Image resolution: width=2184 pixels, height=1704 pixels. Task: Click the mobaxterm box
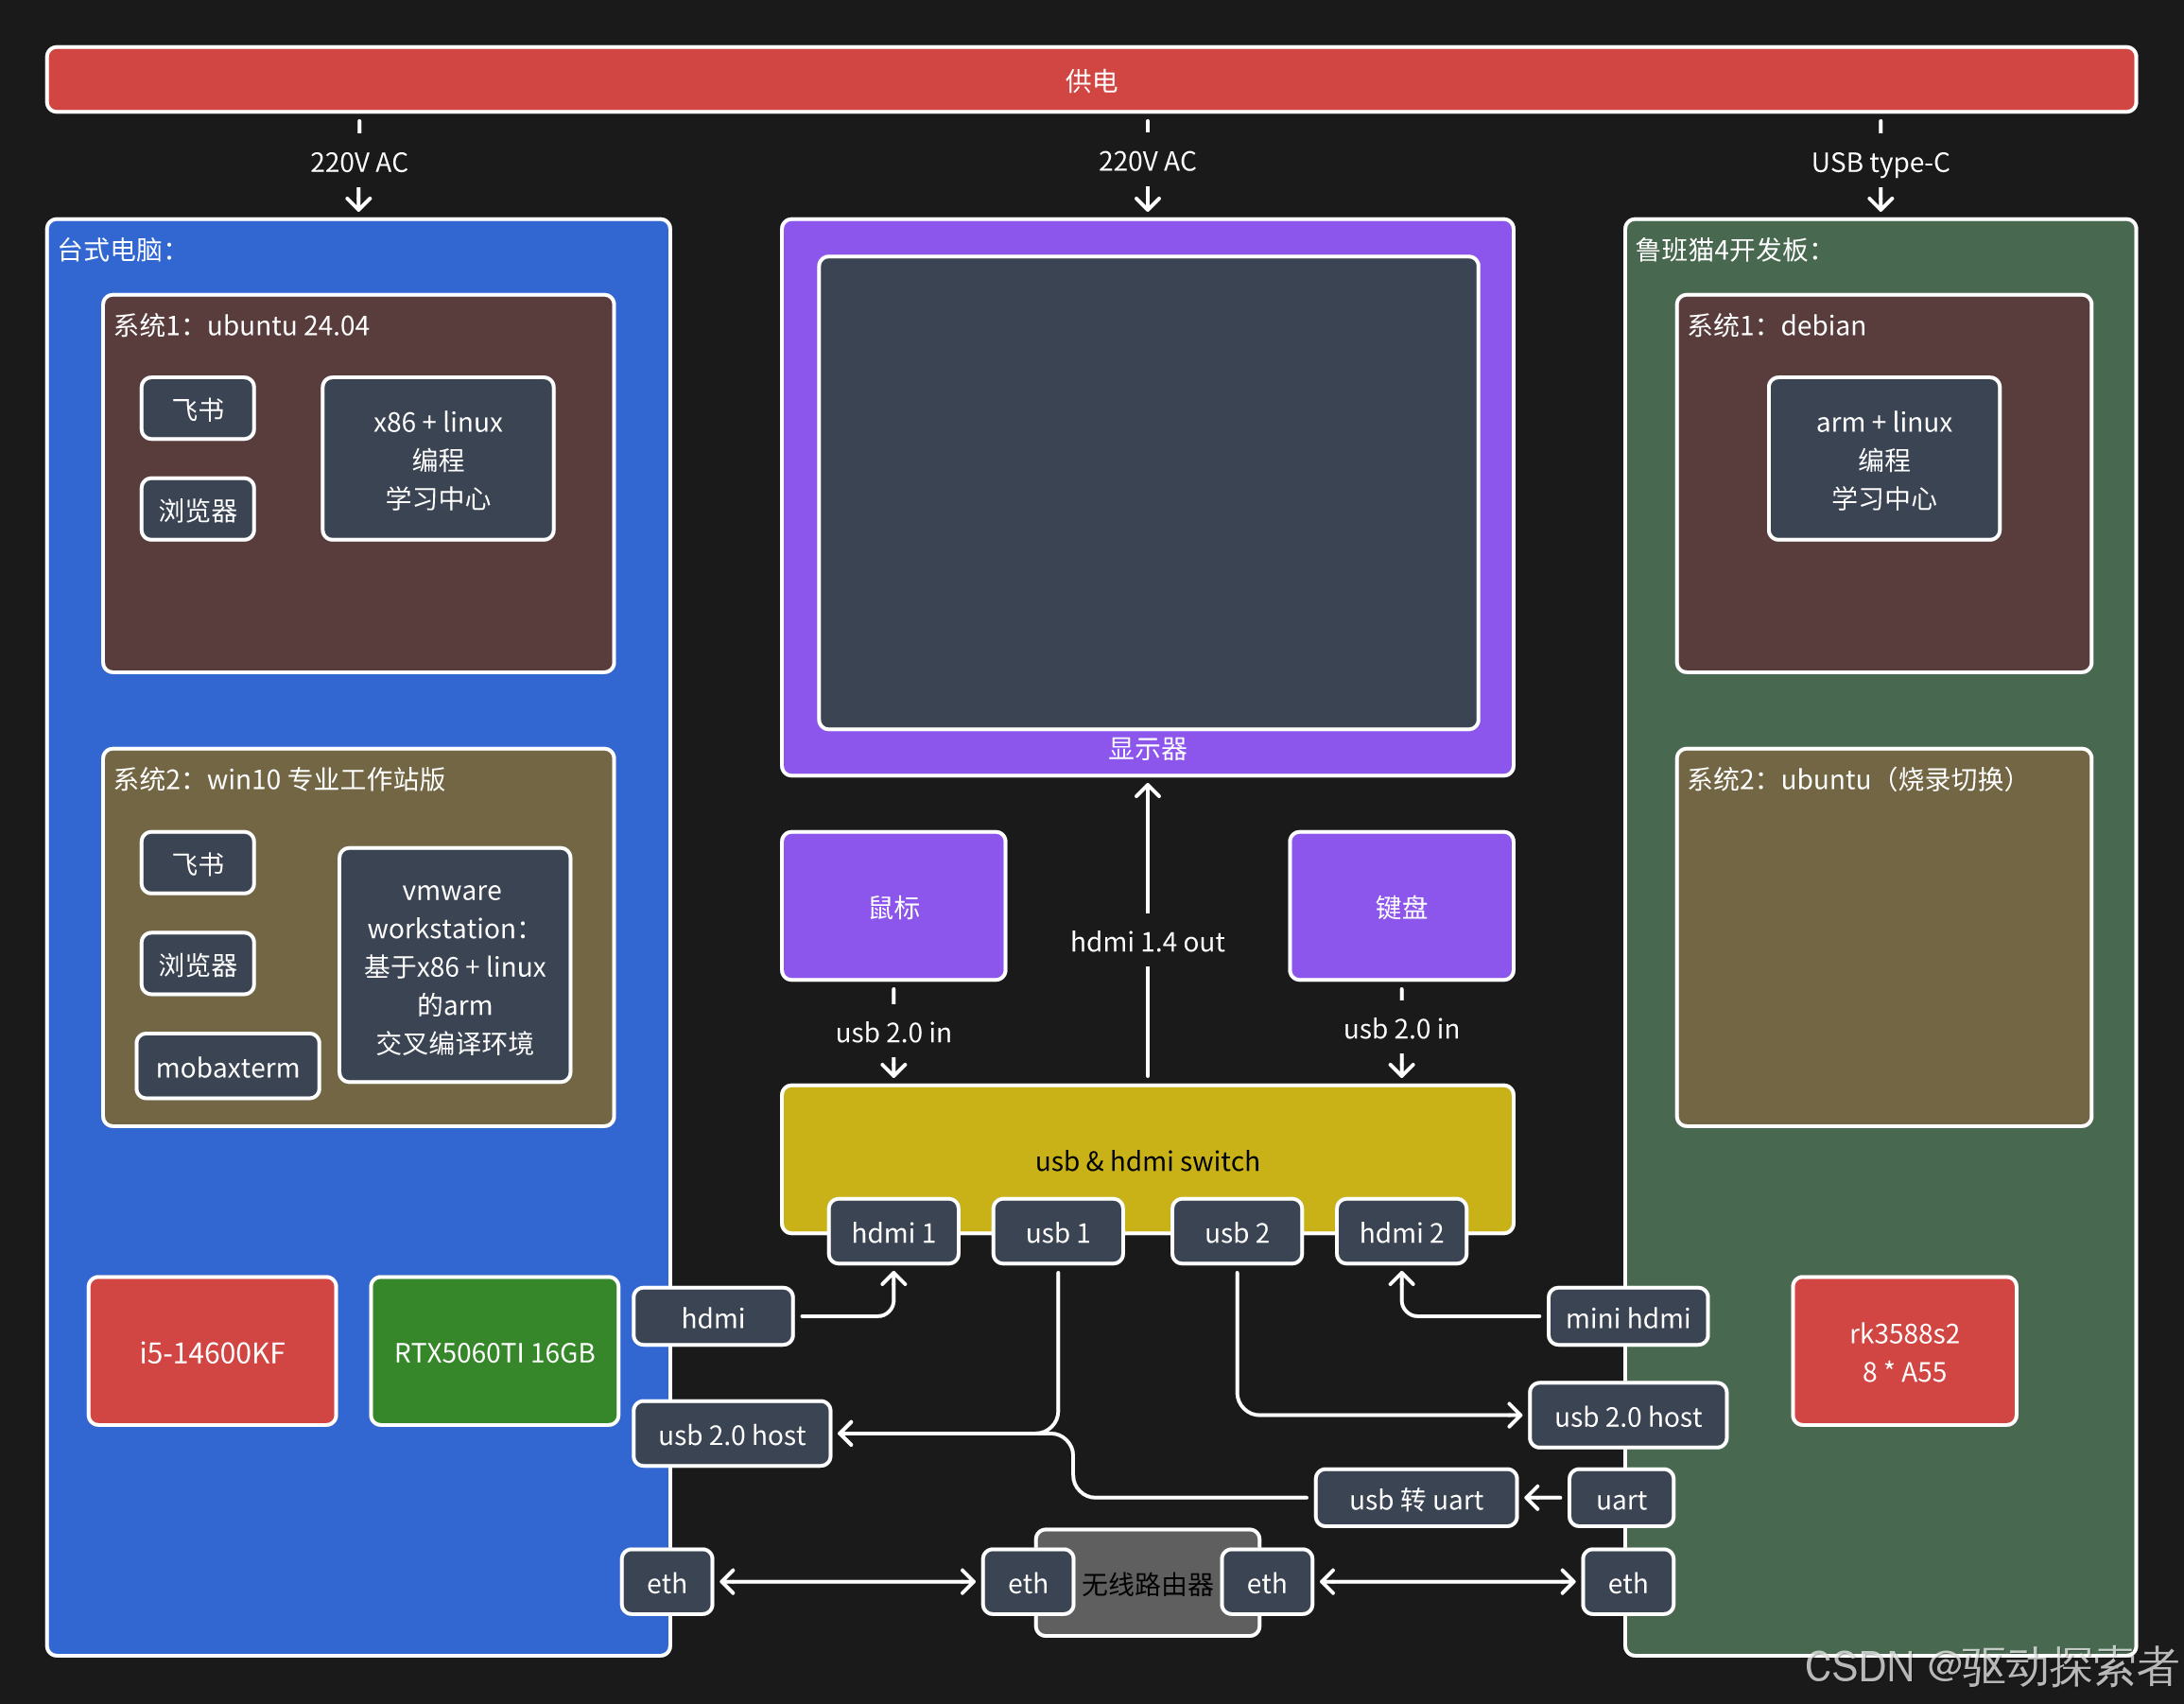(228, 1067)
